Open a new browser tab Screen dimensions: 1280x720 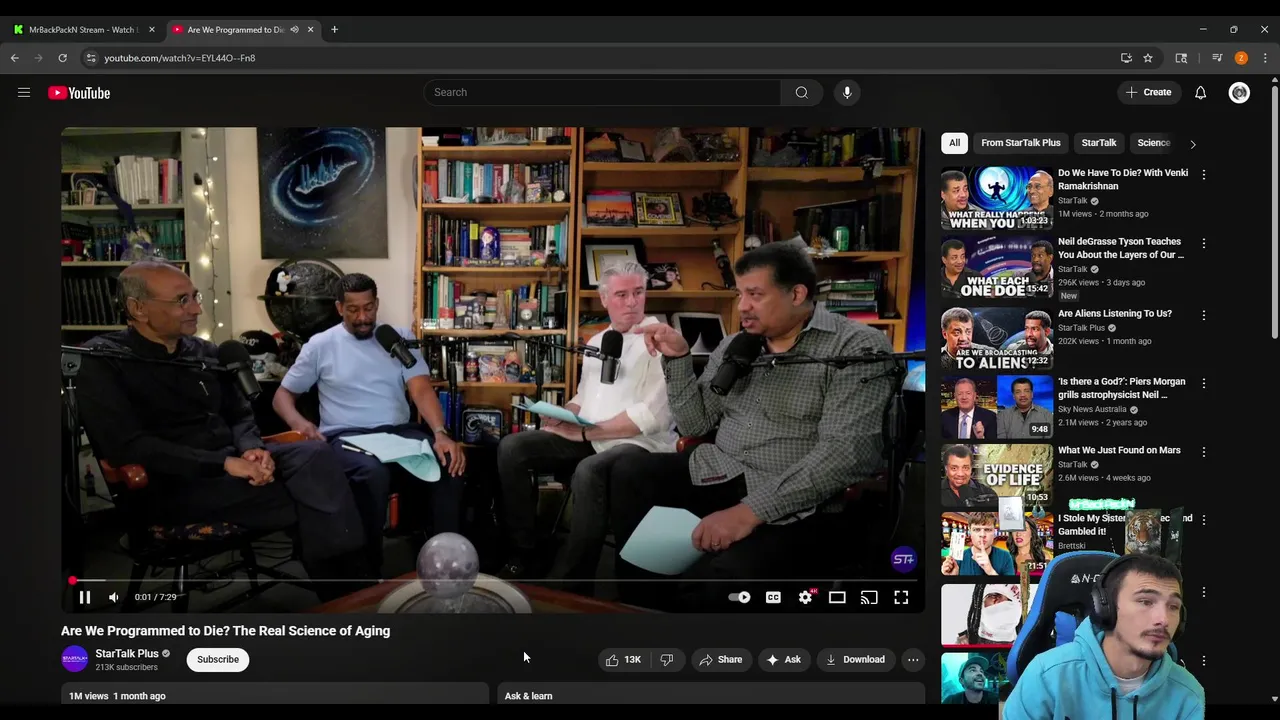point(334,29)
